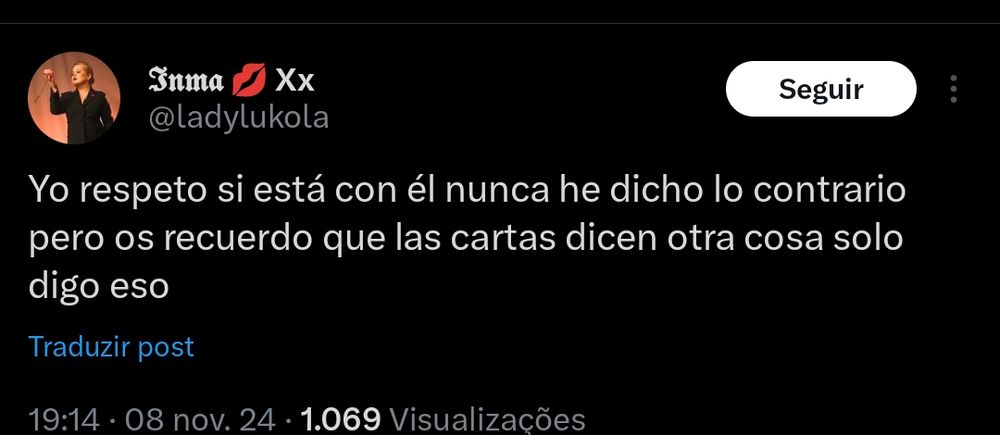Open the profile picture avatar
Viewport: 1000px width, 435px height.
[74, 98]
